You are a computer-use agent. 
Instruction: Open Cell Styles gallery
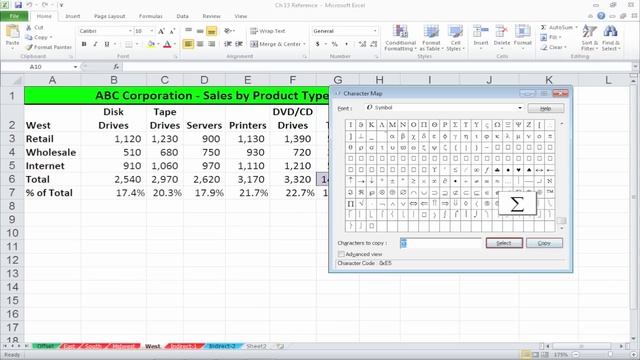pyautogui.click(x=455, y=38)
